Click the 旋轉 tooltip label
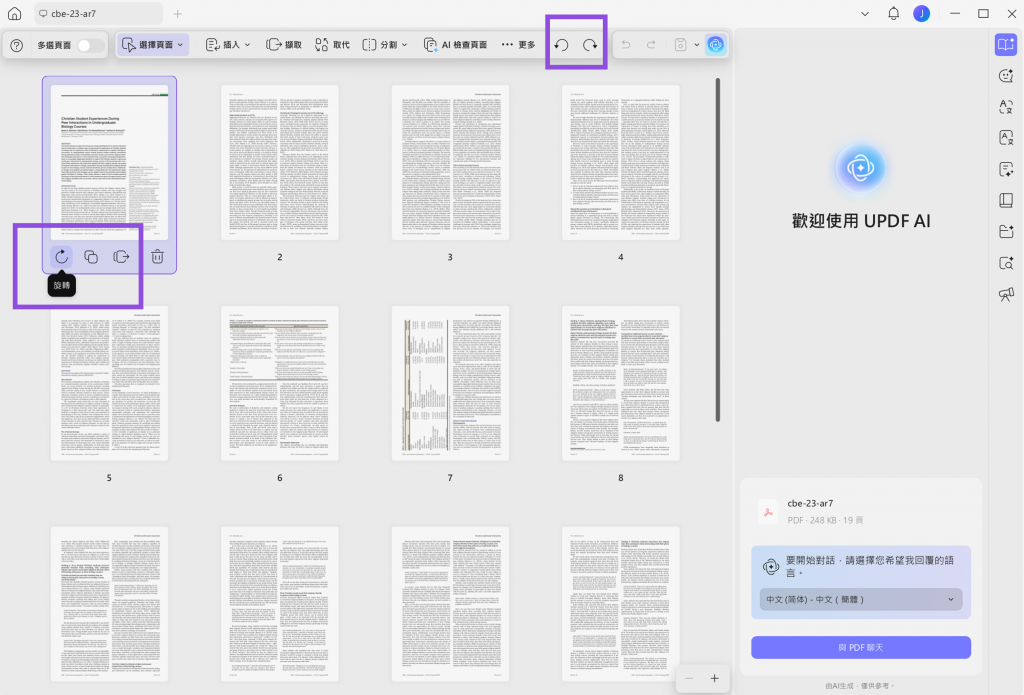The width and height of the screenshot is (1024, 695). point(62,285)
